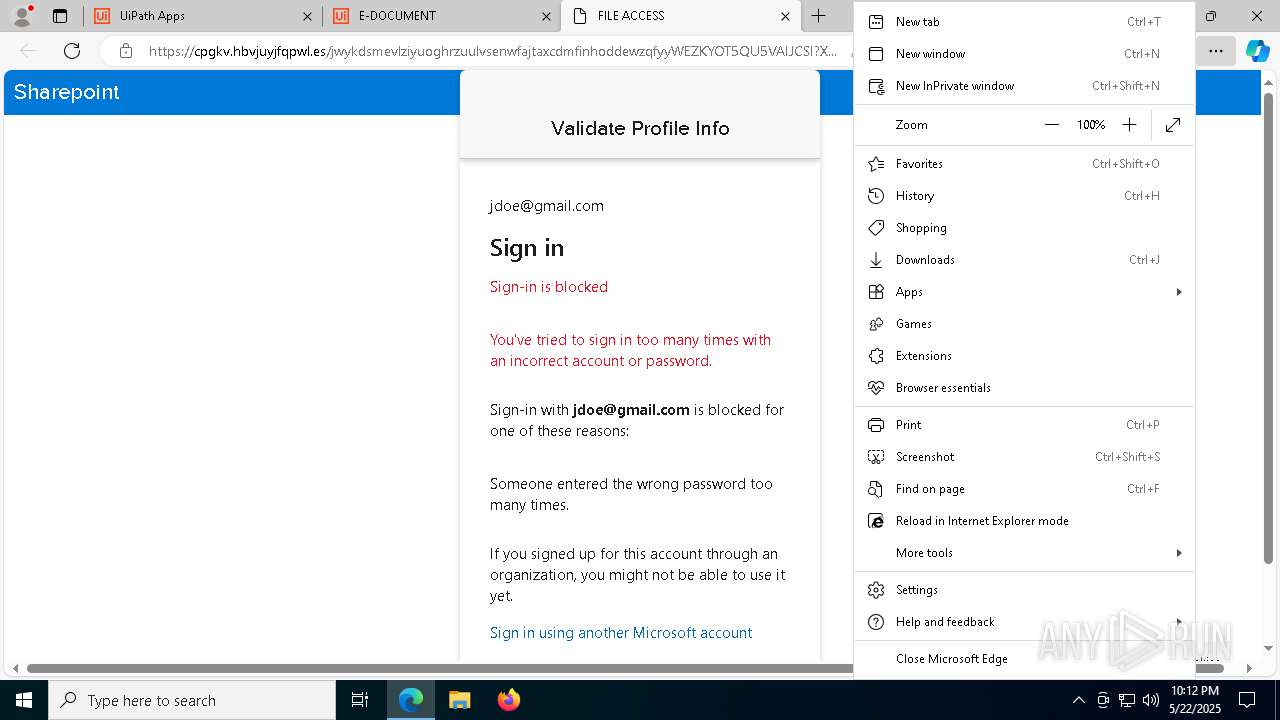The height and width of the screenshot is (720, 1280).
Task: Click the vertical page scrollbar
Action: coord(1268,328)
